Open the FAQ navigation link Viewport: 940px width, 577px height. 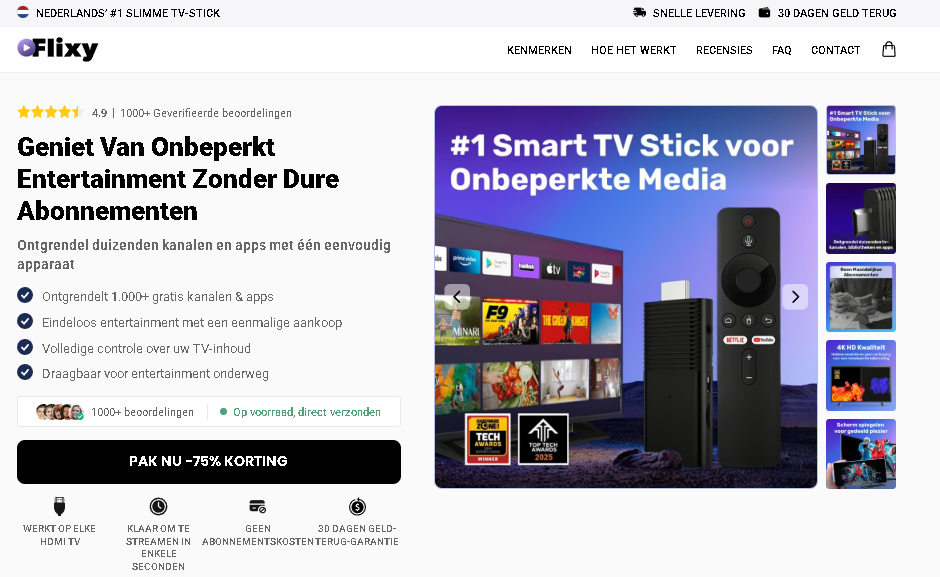pyautogui.click(x=781, y=50)
